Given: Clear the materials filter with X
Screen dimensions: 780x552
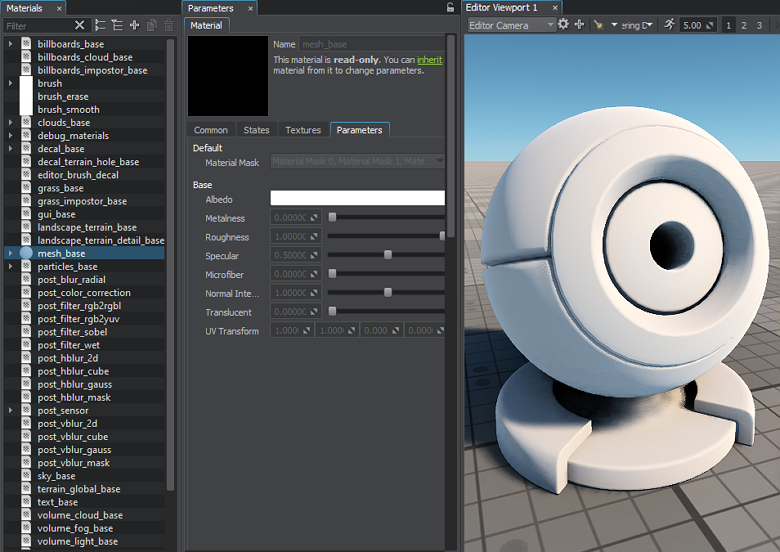Looking at the screenshot, I should (x=80, y=25).
